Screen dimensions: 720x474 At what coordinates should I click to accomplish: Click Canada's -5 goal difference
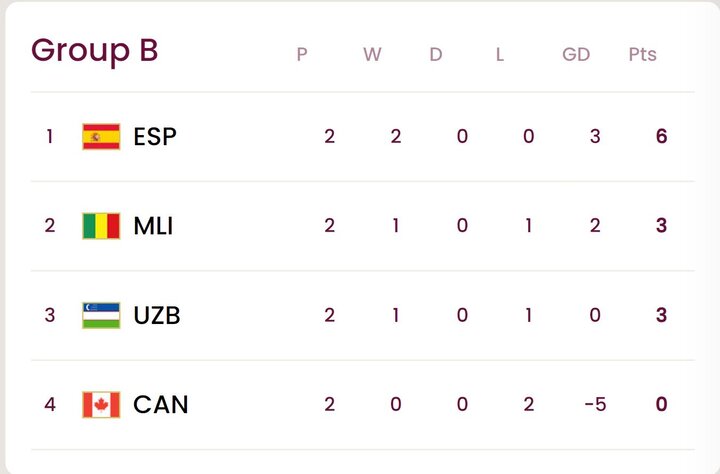[x=594, y=405]
